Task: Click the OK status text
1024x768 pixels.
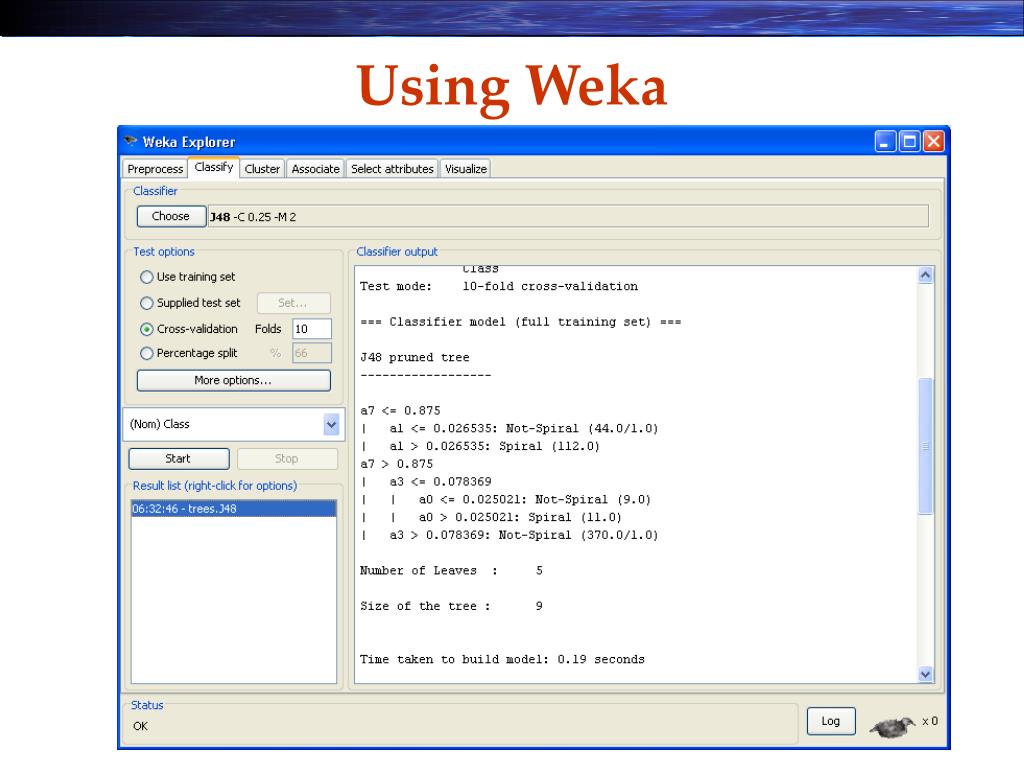Action: [140, 726]
